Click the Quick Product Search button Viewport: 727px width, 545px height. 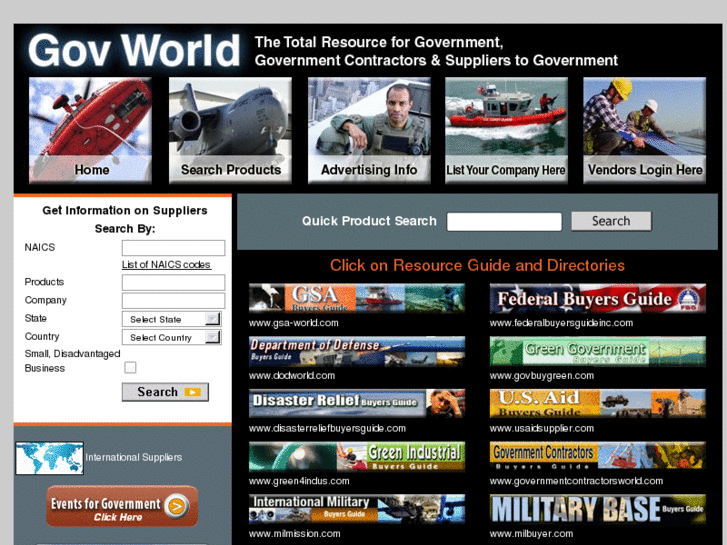(611, 221)
